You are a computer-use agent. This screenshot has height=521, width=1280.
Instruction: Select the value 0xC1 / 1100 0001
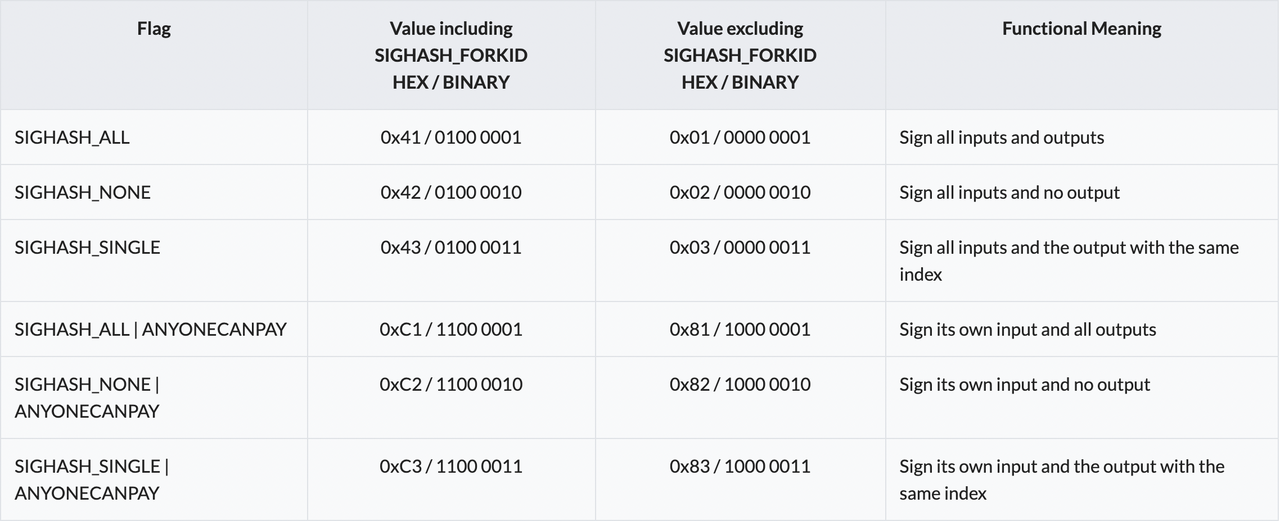pyautogui.click(x=451, y=329)
